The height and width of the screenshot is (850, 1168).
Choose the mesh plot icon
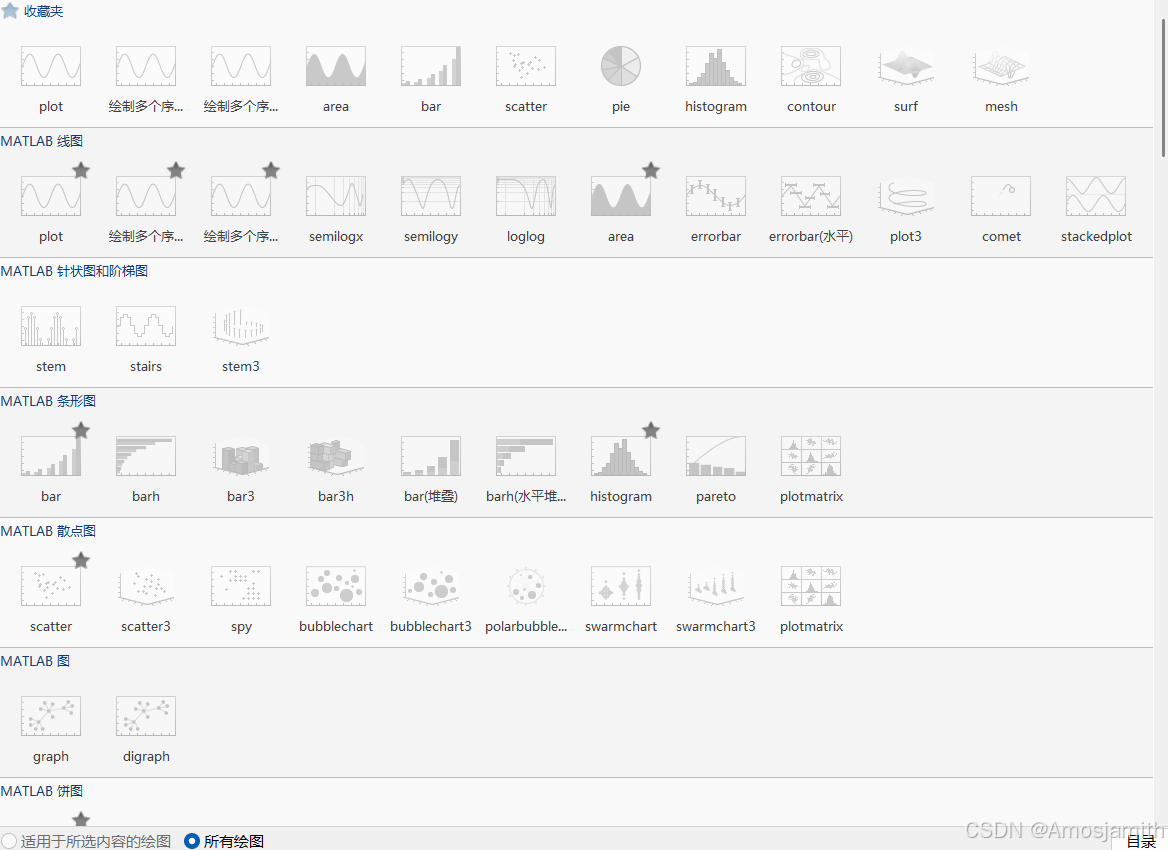click(1001, 66)
